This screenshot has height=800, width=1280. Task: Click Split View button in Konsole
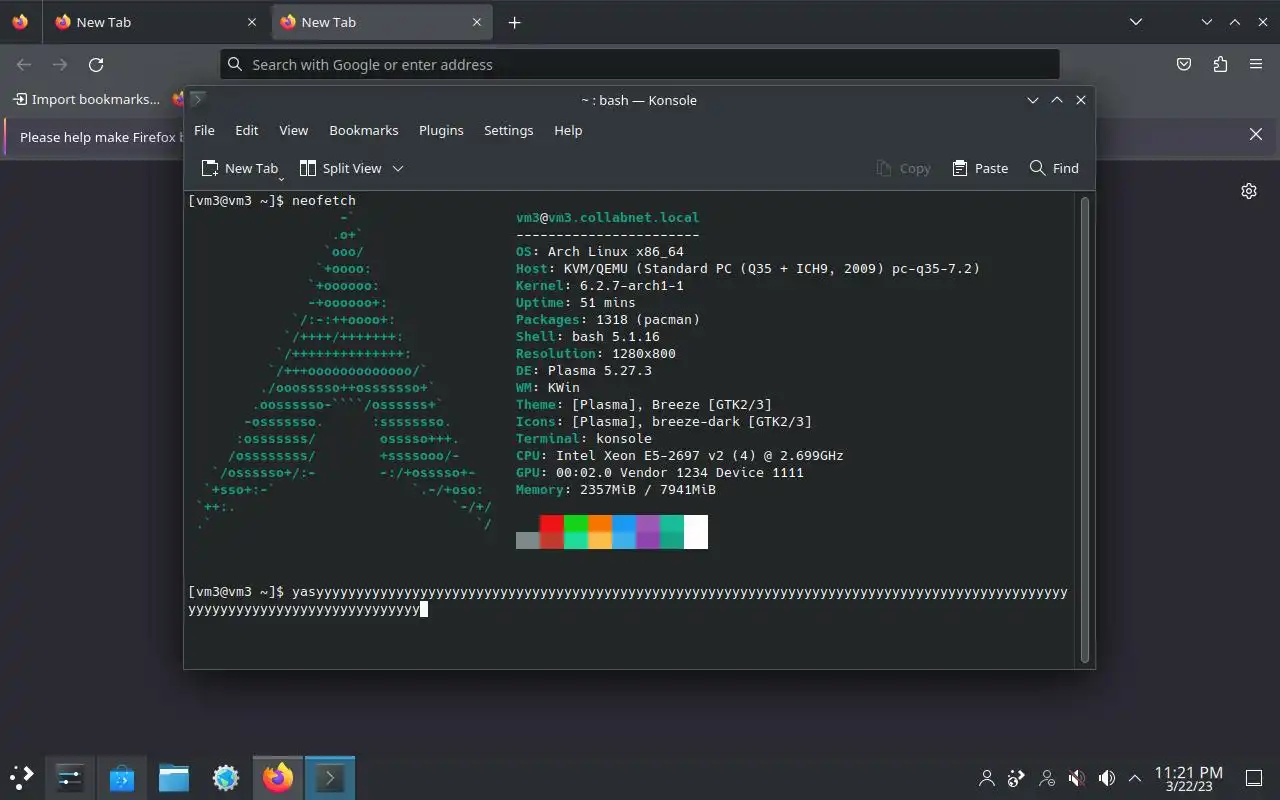[341, 168]
